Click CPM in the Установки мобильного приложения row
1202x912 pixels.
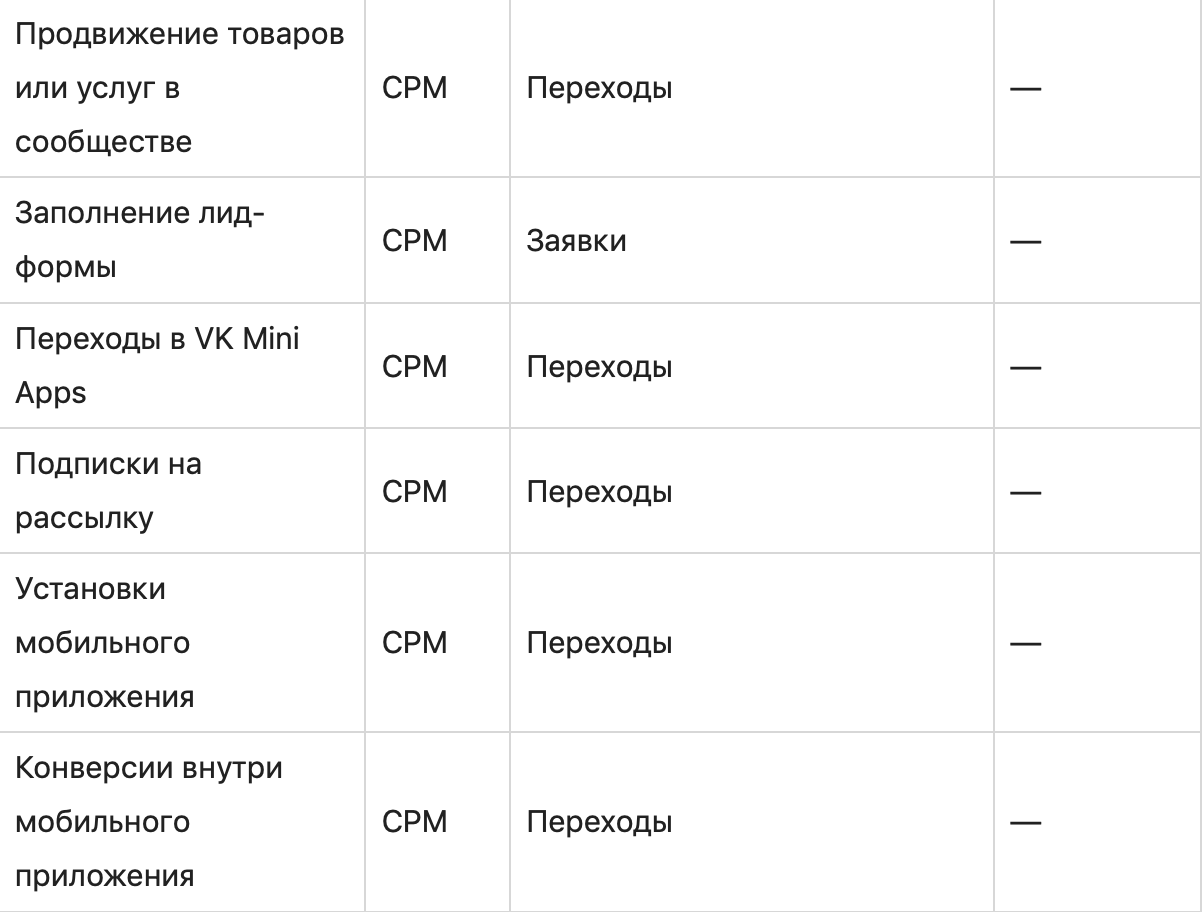pos(414,643)
